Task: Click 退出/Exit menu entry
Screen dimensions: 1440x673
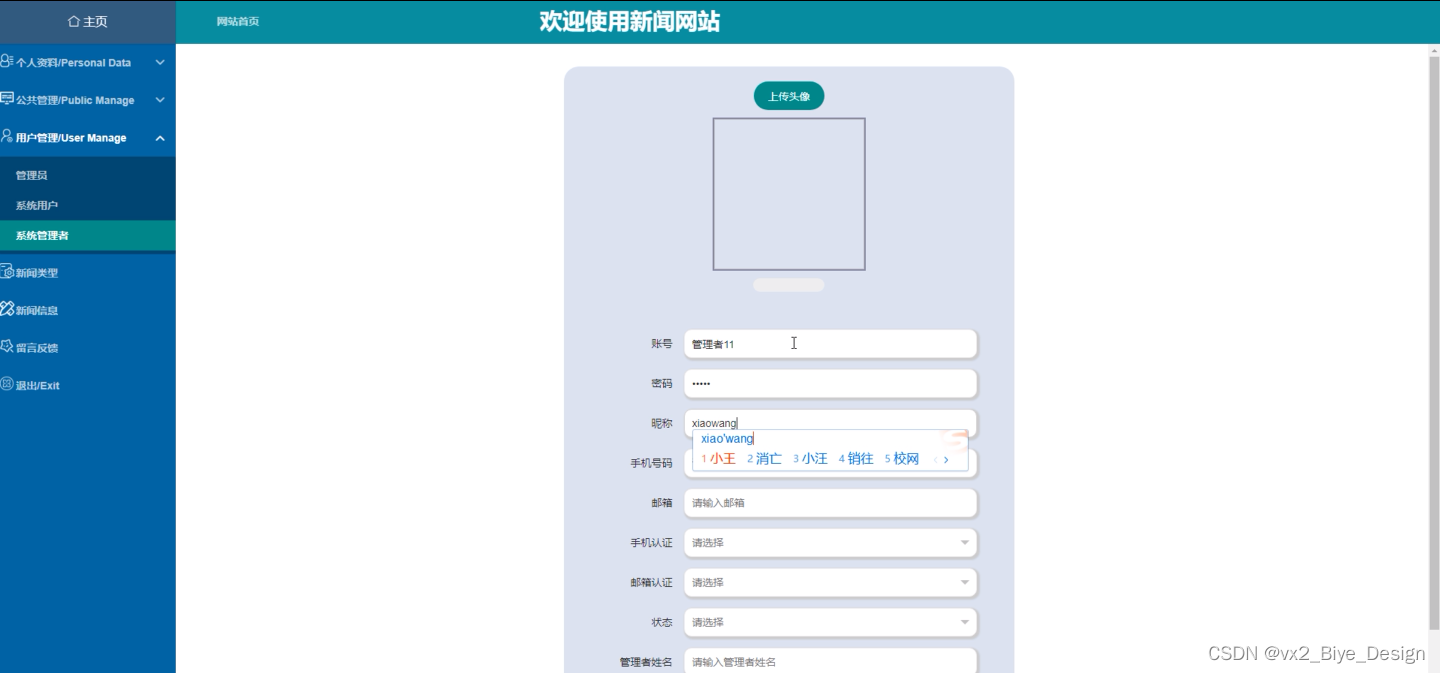Action: [88, 385]
